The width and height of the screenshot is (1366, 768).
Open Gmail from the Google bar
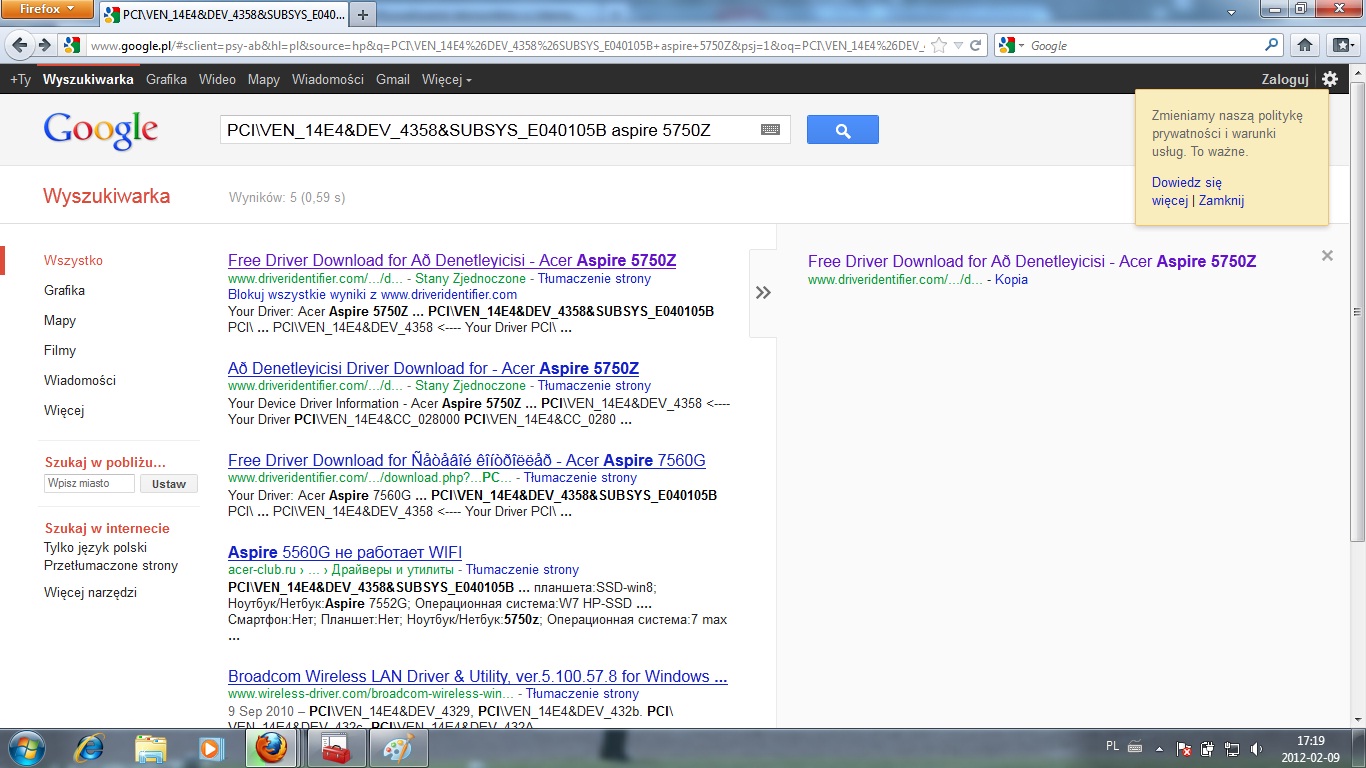[x=393, y=79]
